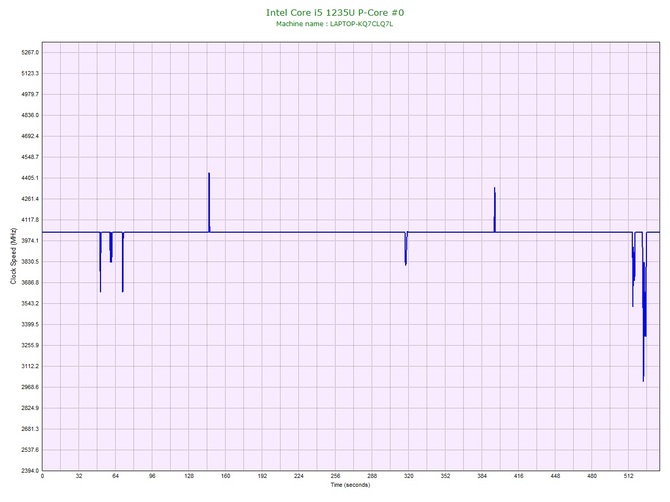Click the 416 tick on time axis
The height and width of the screenshot is (502, 670).
click(519, 476)
